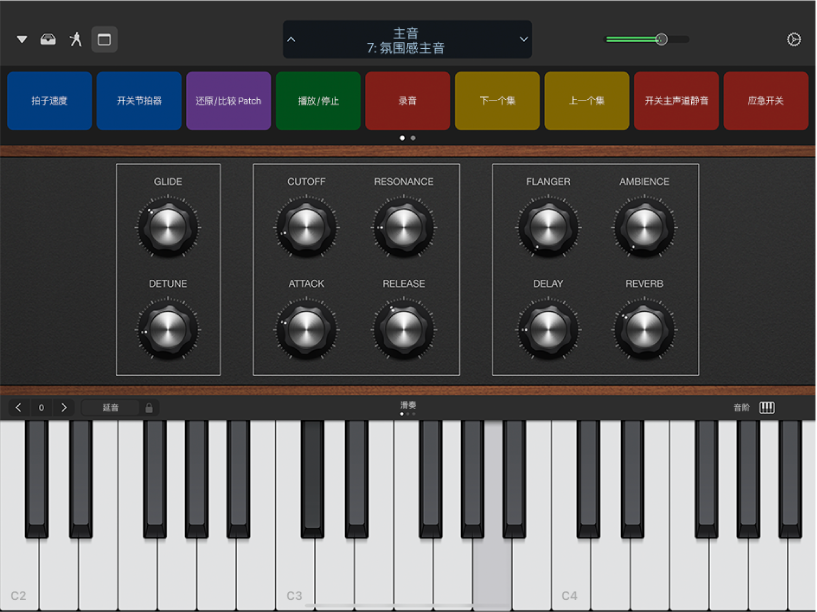
Task: Play the C4 white key
Action: pos(570,573)
